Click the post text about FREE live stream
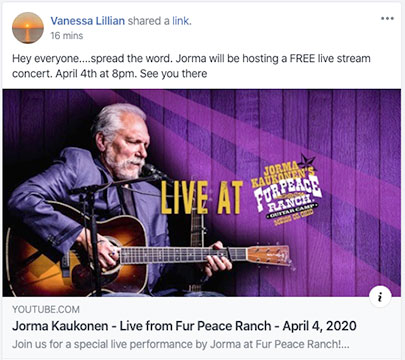The width and height of the screenshot is (405, 360). pos(191,66)
